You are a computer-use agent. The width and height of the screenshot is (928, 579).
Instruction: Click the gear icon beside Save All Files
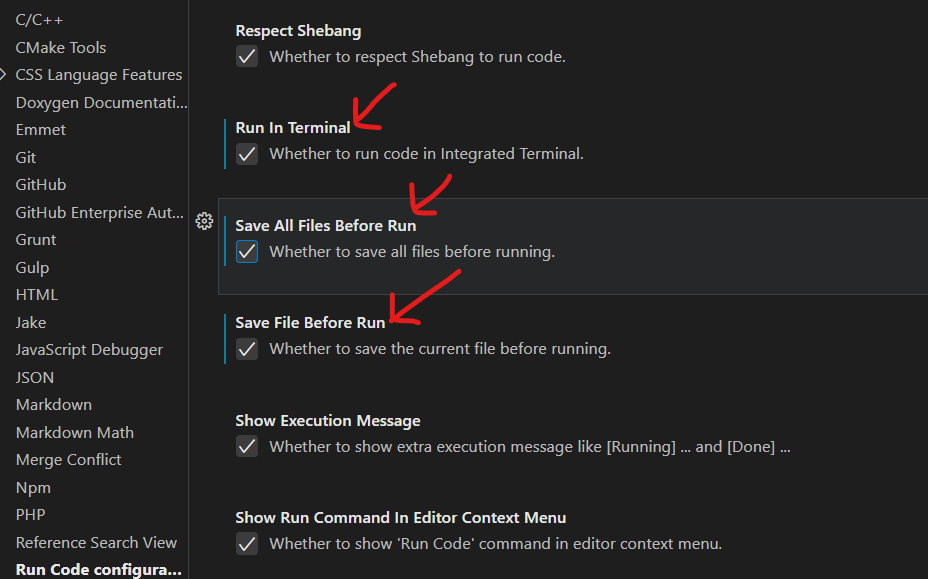coord(204,221)
